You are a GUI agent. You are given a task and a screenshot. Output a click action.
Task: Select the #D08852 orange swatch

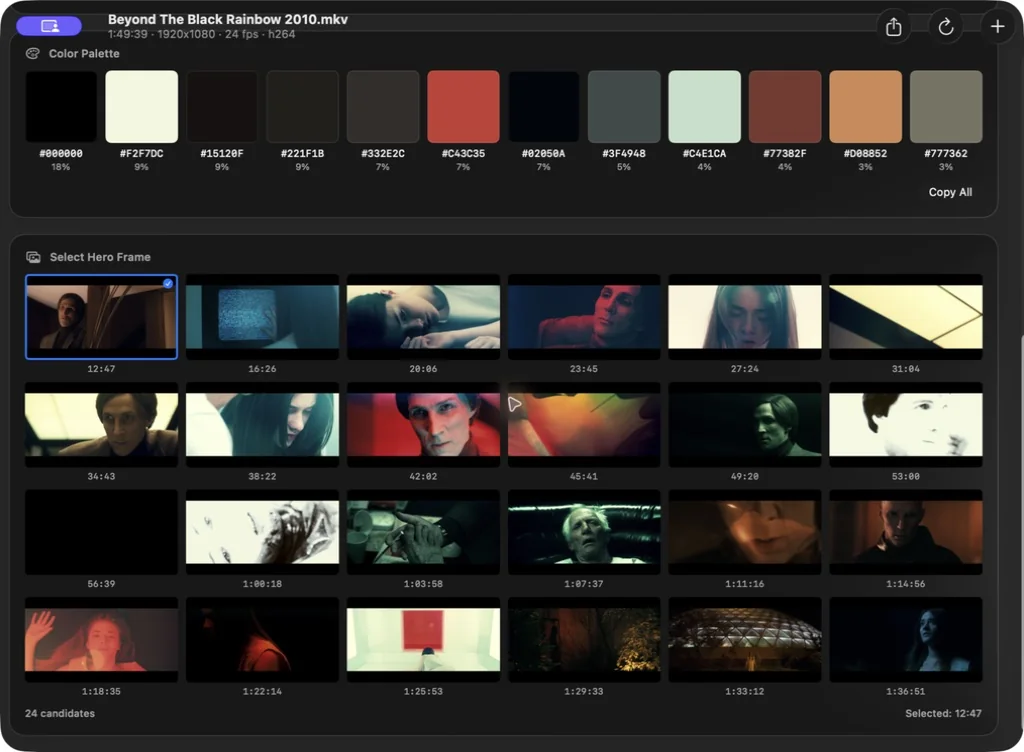point(865,106)
